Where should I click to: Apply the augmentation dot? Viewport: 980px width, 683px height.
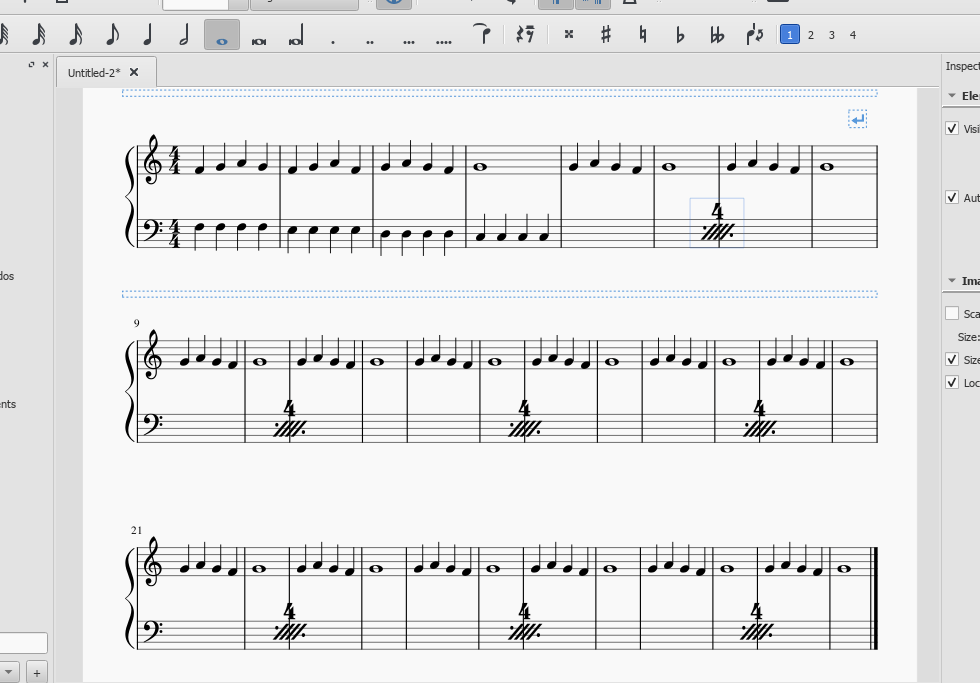[x=331, y=34]
